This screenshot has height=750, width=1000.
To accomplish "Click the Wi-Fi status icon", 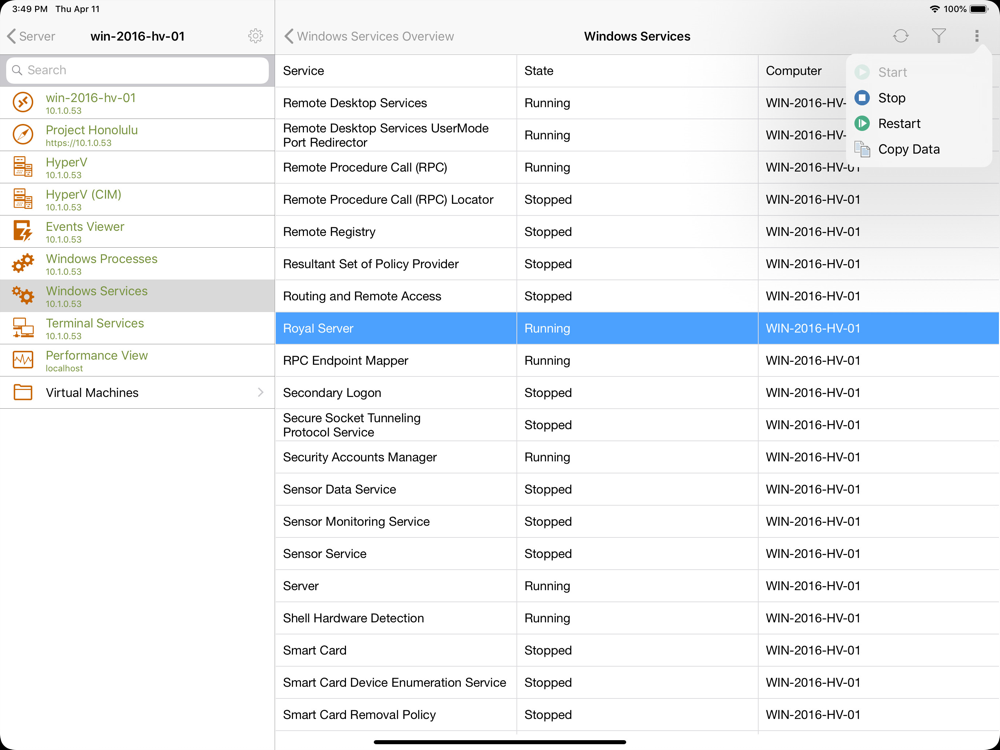I will coord(934,9).
